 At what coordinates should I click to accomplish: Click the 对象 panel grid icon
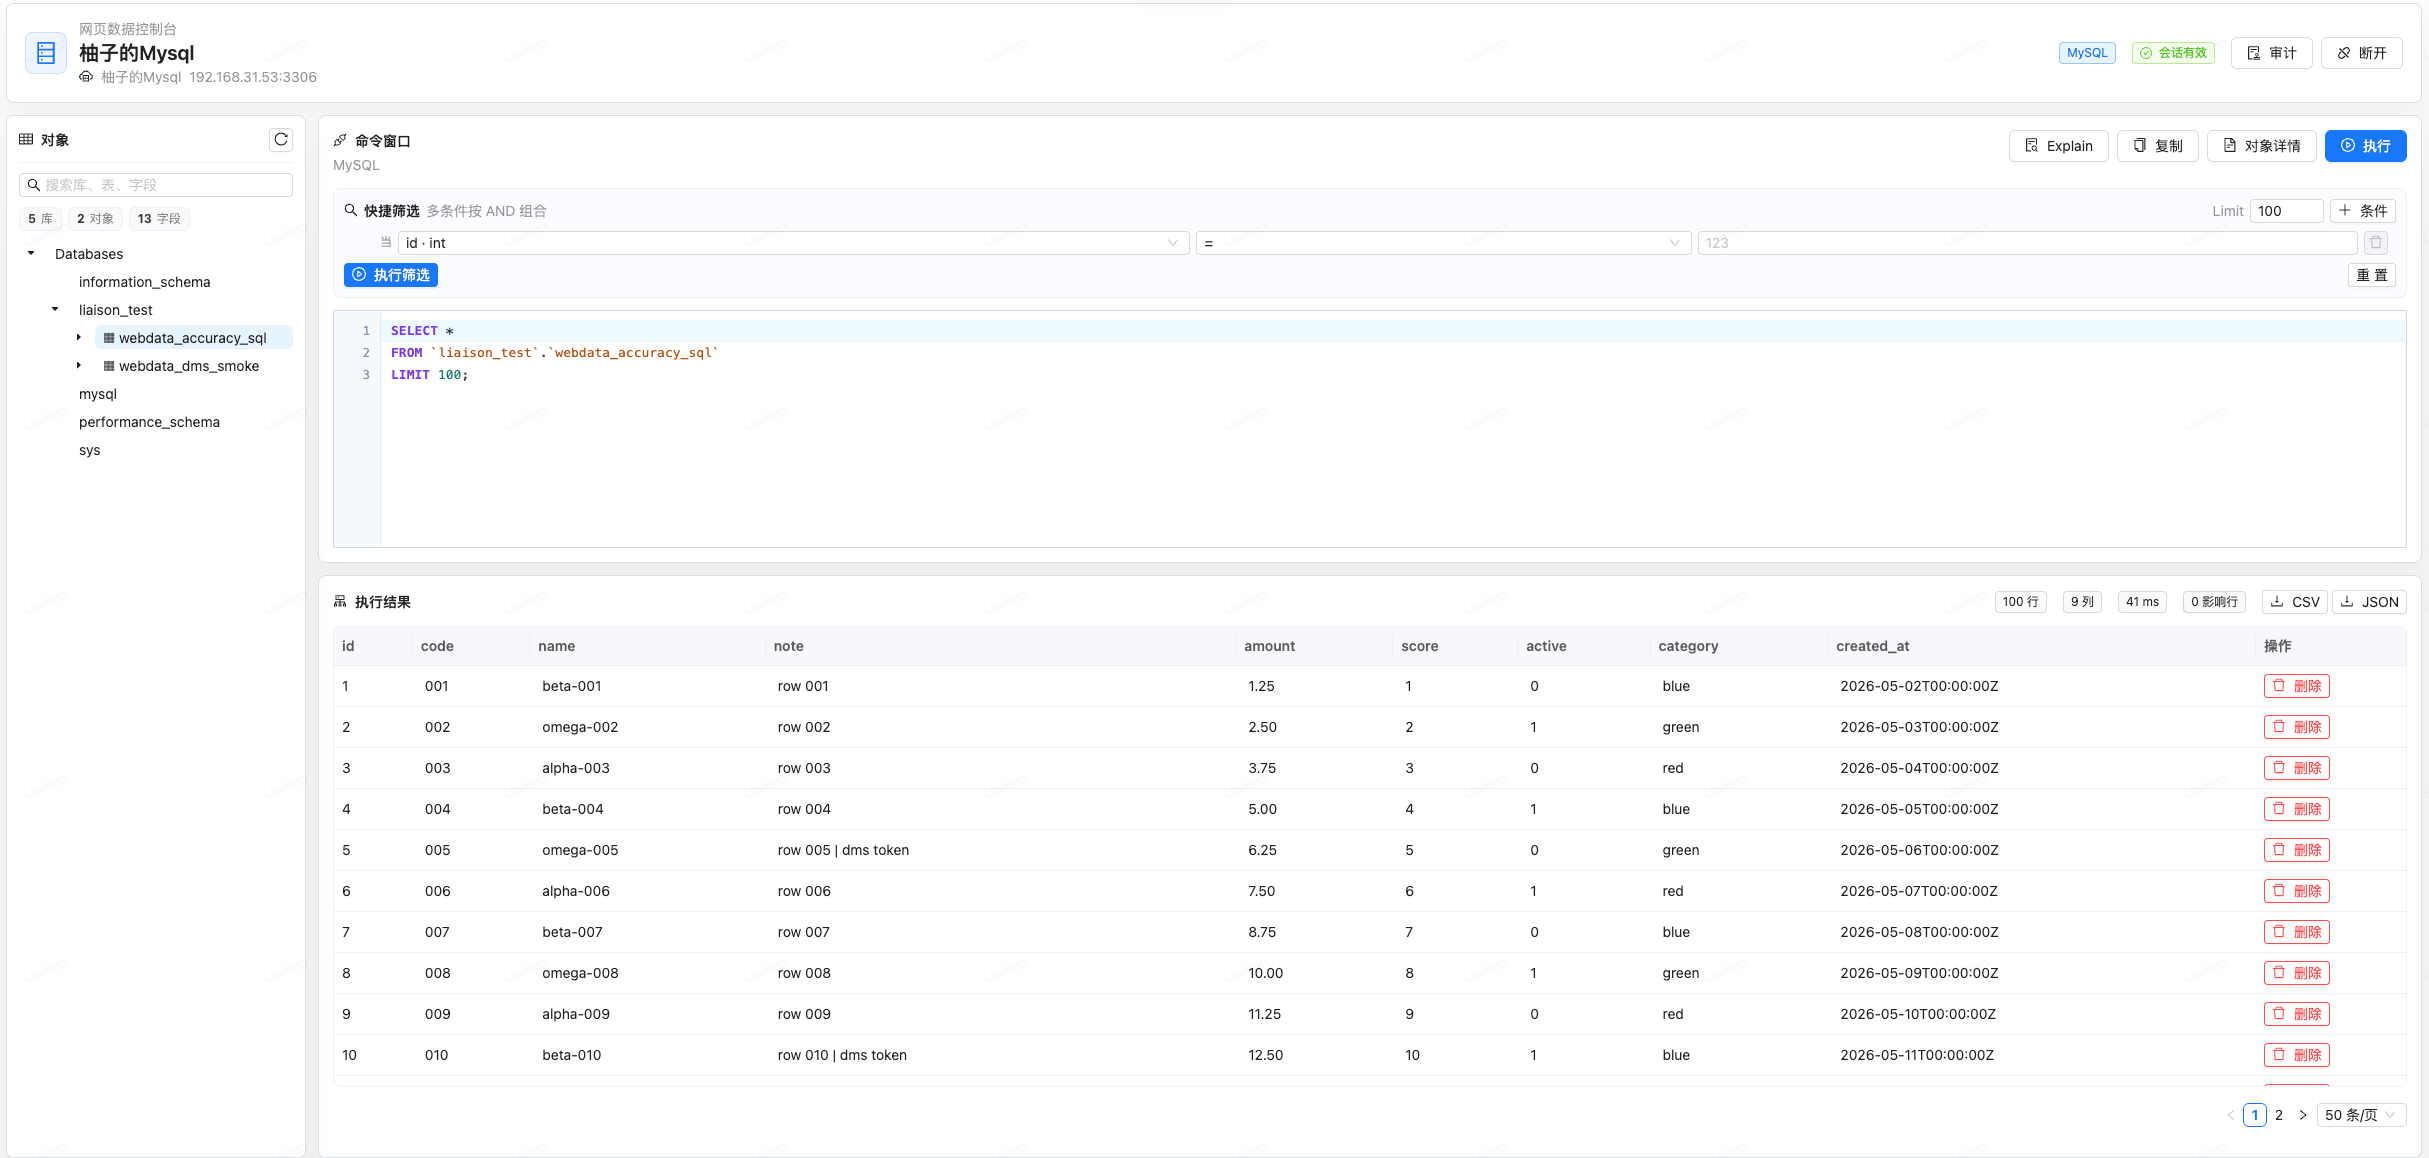click(x=26, y=140)
